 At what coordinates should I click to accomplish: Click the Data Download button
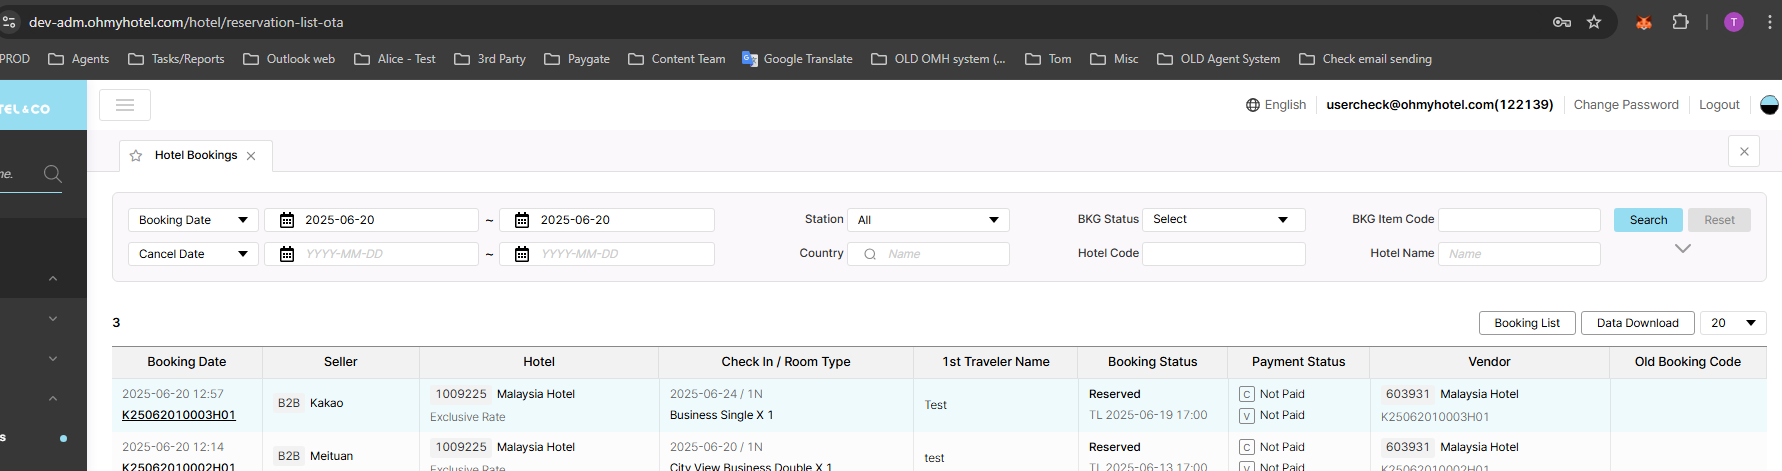click(1637, 323)
